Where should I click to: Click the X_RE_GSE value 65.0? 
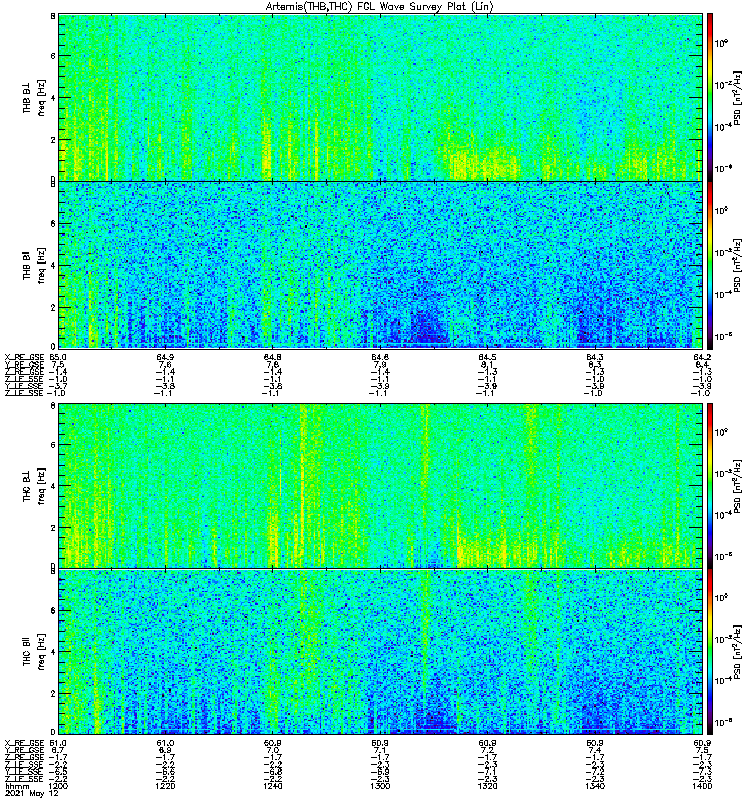tap(58, 357)
